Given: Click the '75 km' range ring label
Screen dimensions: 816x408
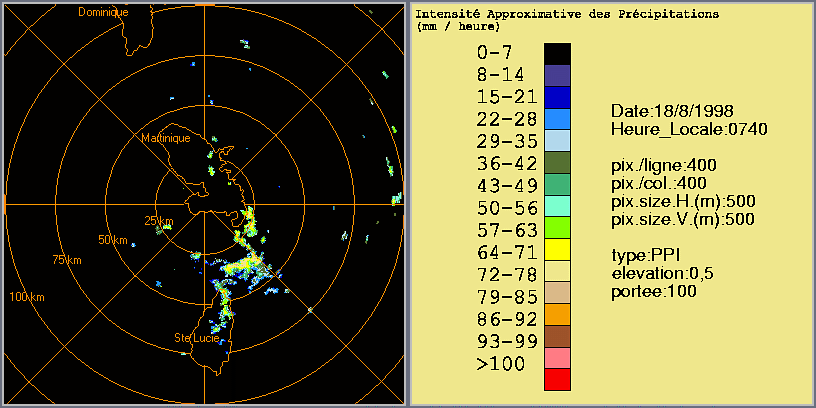Looking at the screenshot, I should pyautogui.click(x=67, y=260).
